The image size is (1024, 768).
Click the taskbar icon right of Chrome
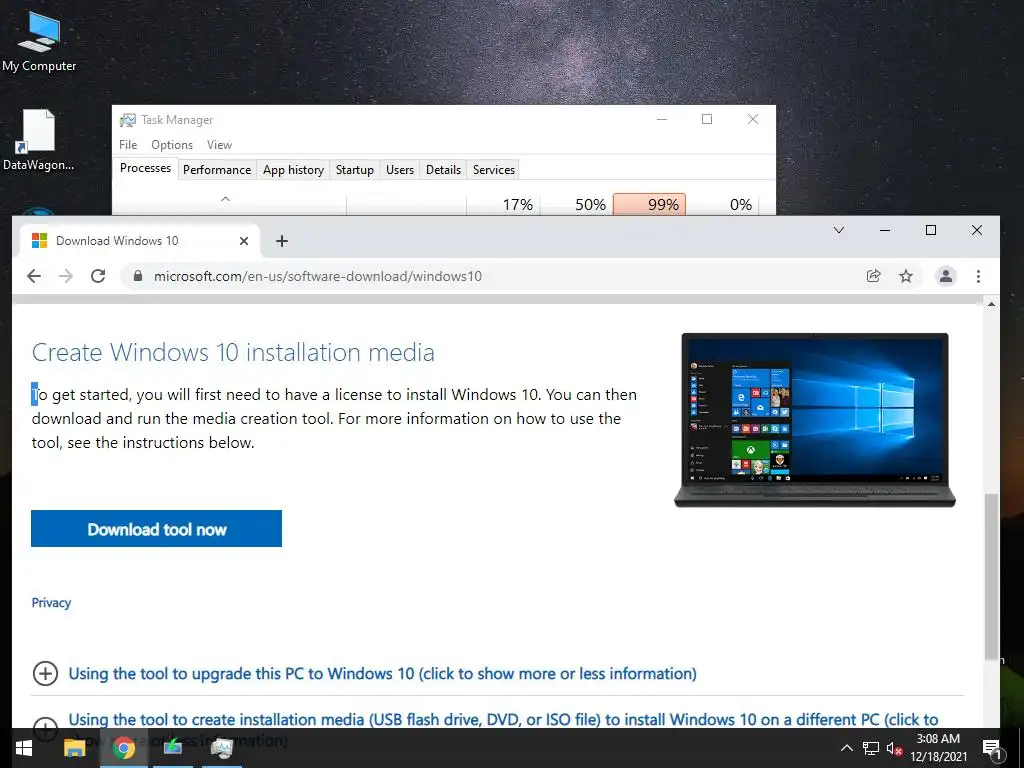coord(172,748)
